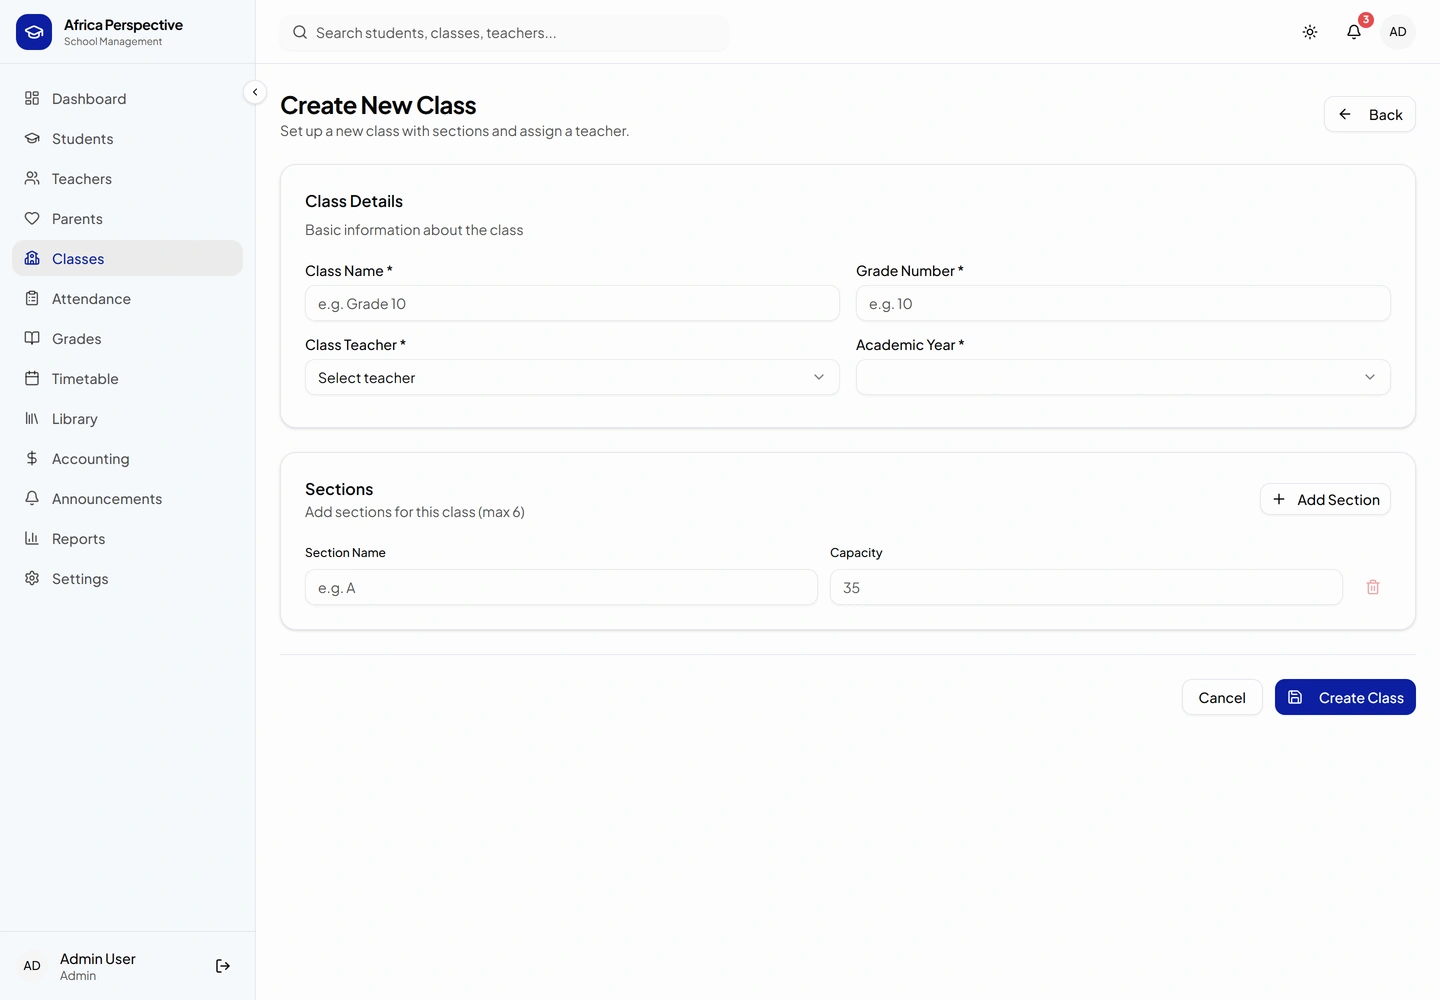The width and height of the screenshot is (1440, 1000).
Task: Click Add Section button
Action: click(x=1325, y=499)
